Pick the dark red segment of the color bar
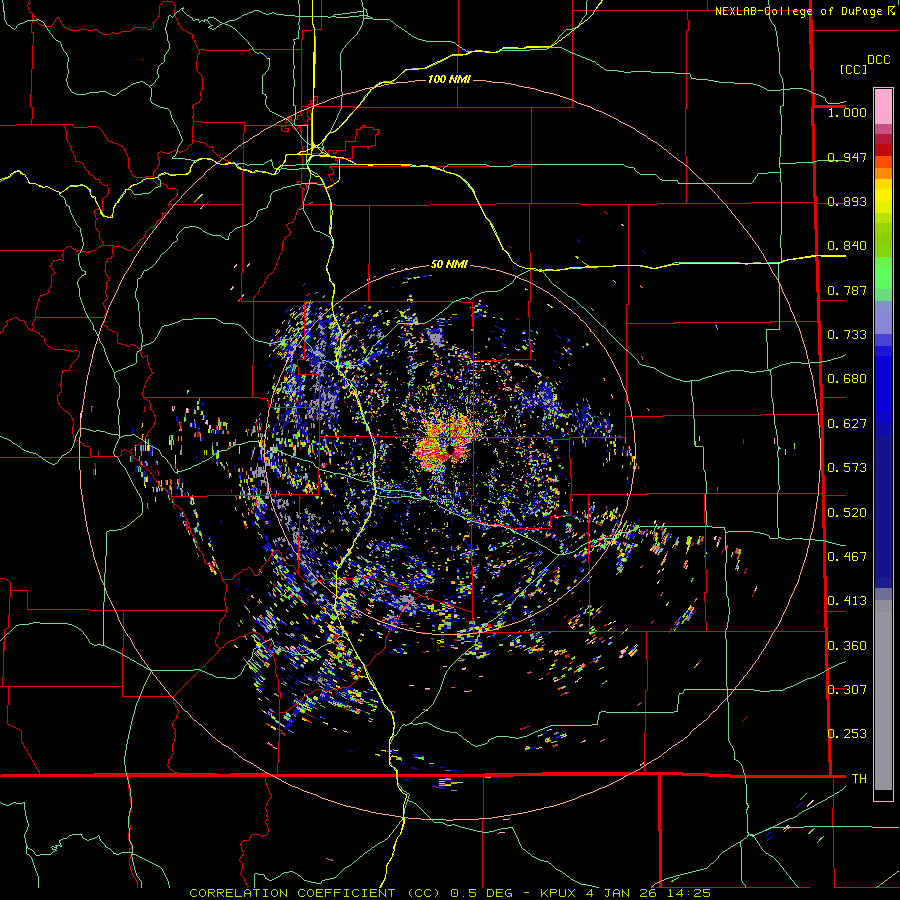900x900 pixels. click(x=883, y=150)
